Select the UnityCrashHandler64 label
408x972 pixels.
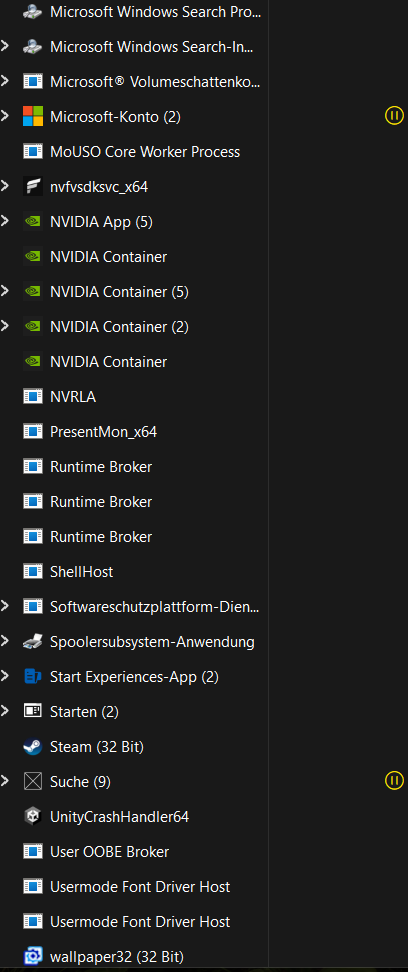point(120,816)
